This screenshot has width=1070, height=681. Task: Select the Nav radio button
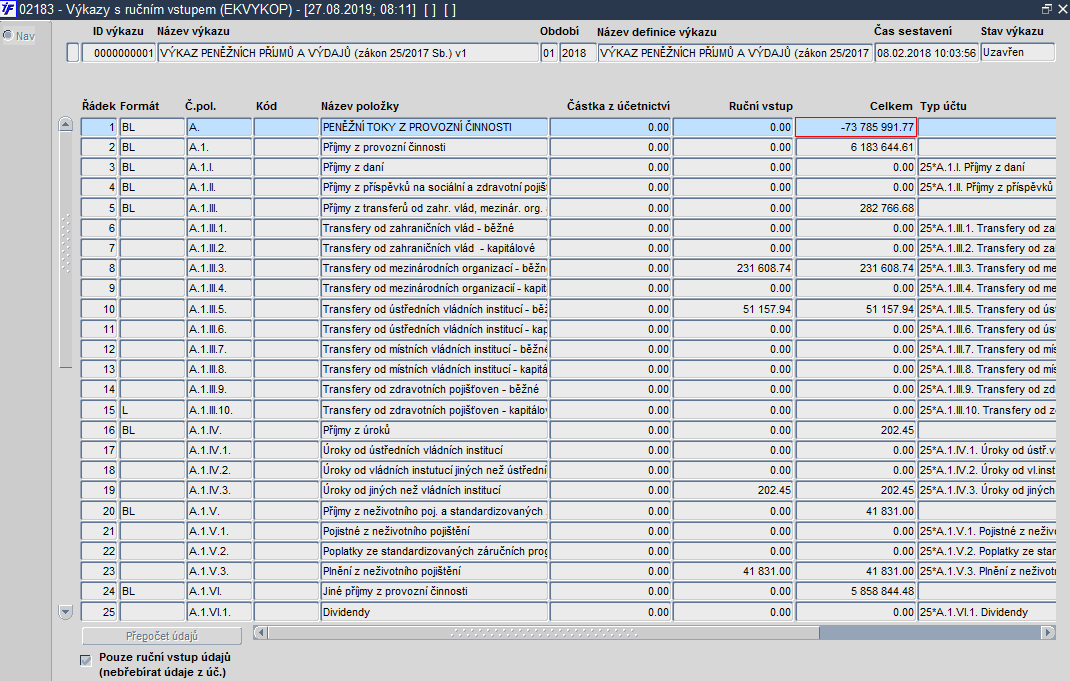[8, 35]
